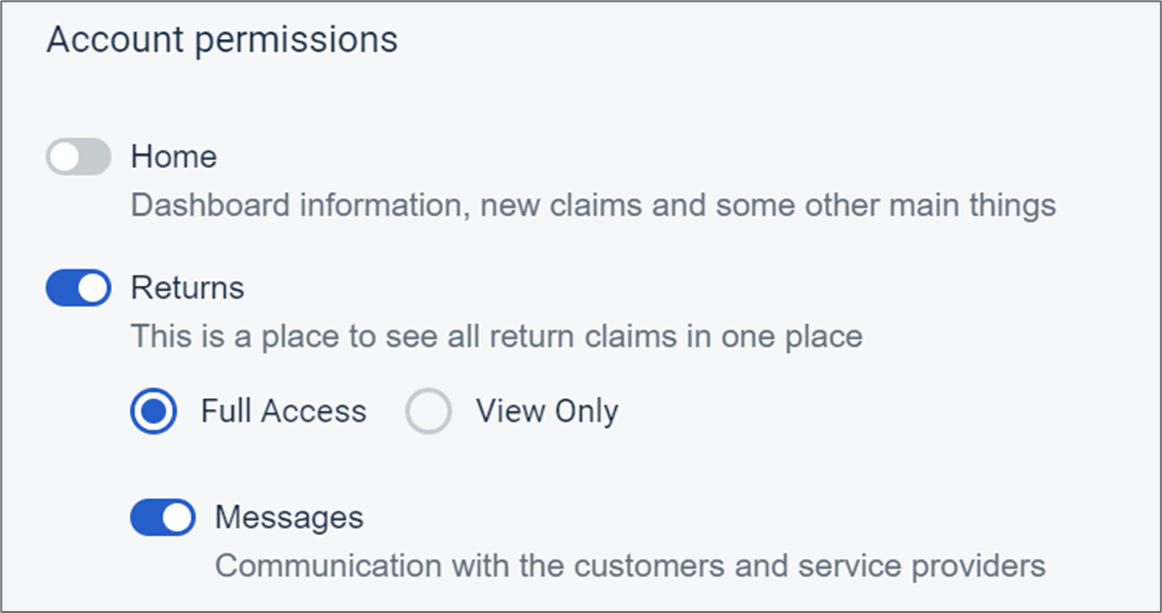Keep Returns on full access level
1162x613 pixels.
[153, 412]
